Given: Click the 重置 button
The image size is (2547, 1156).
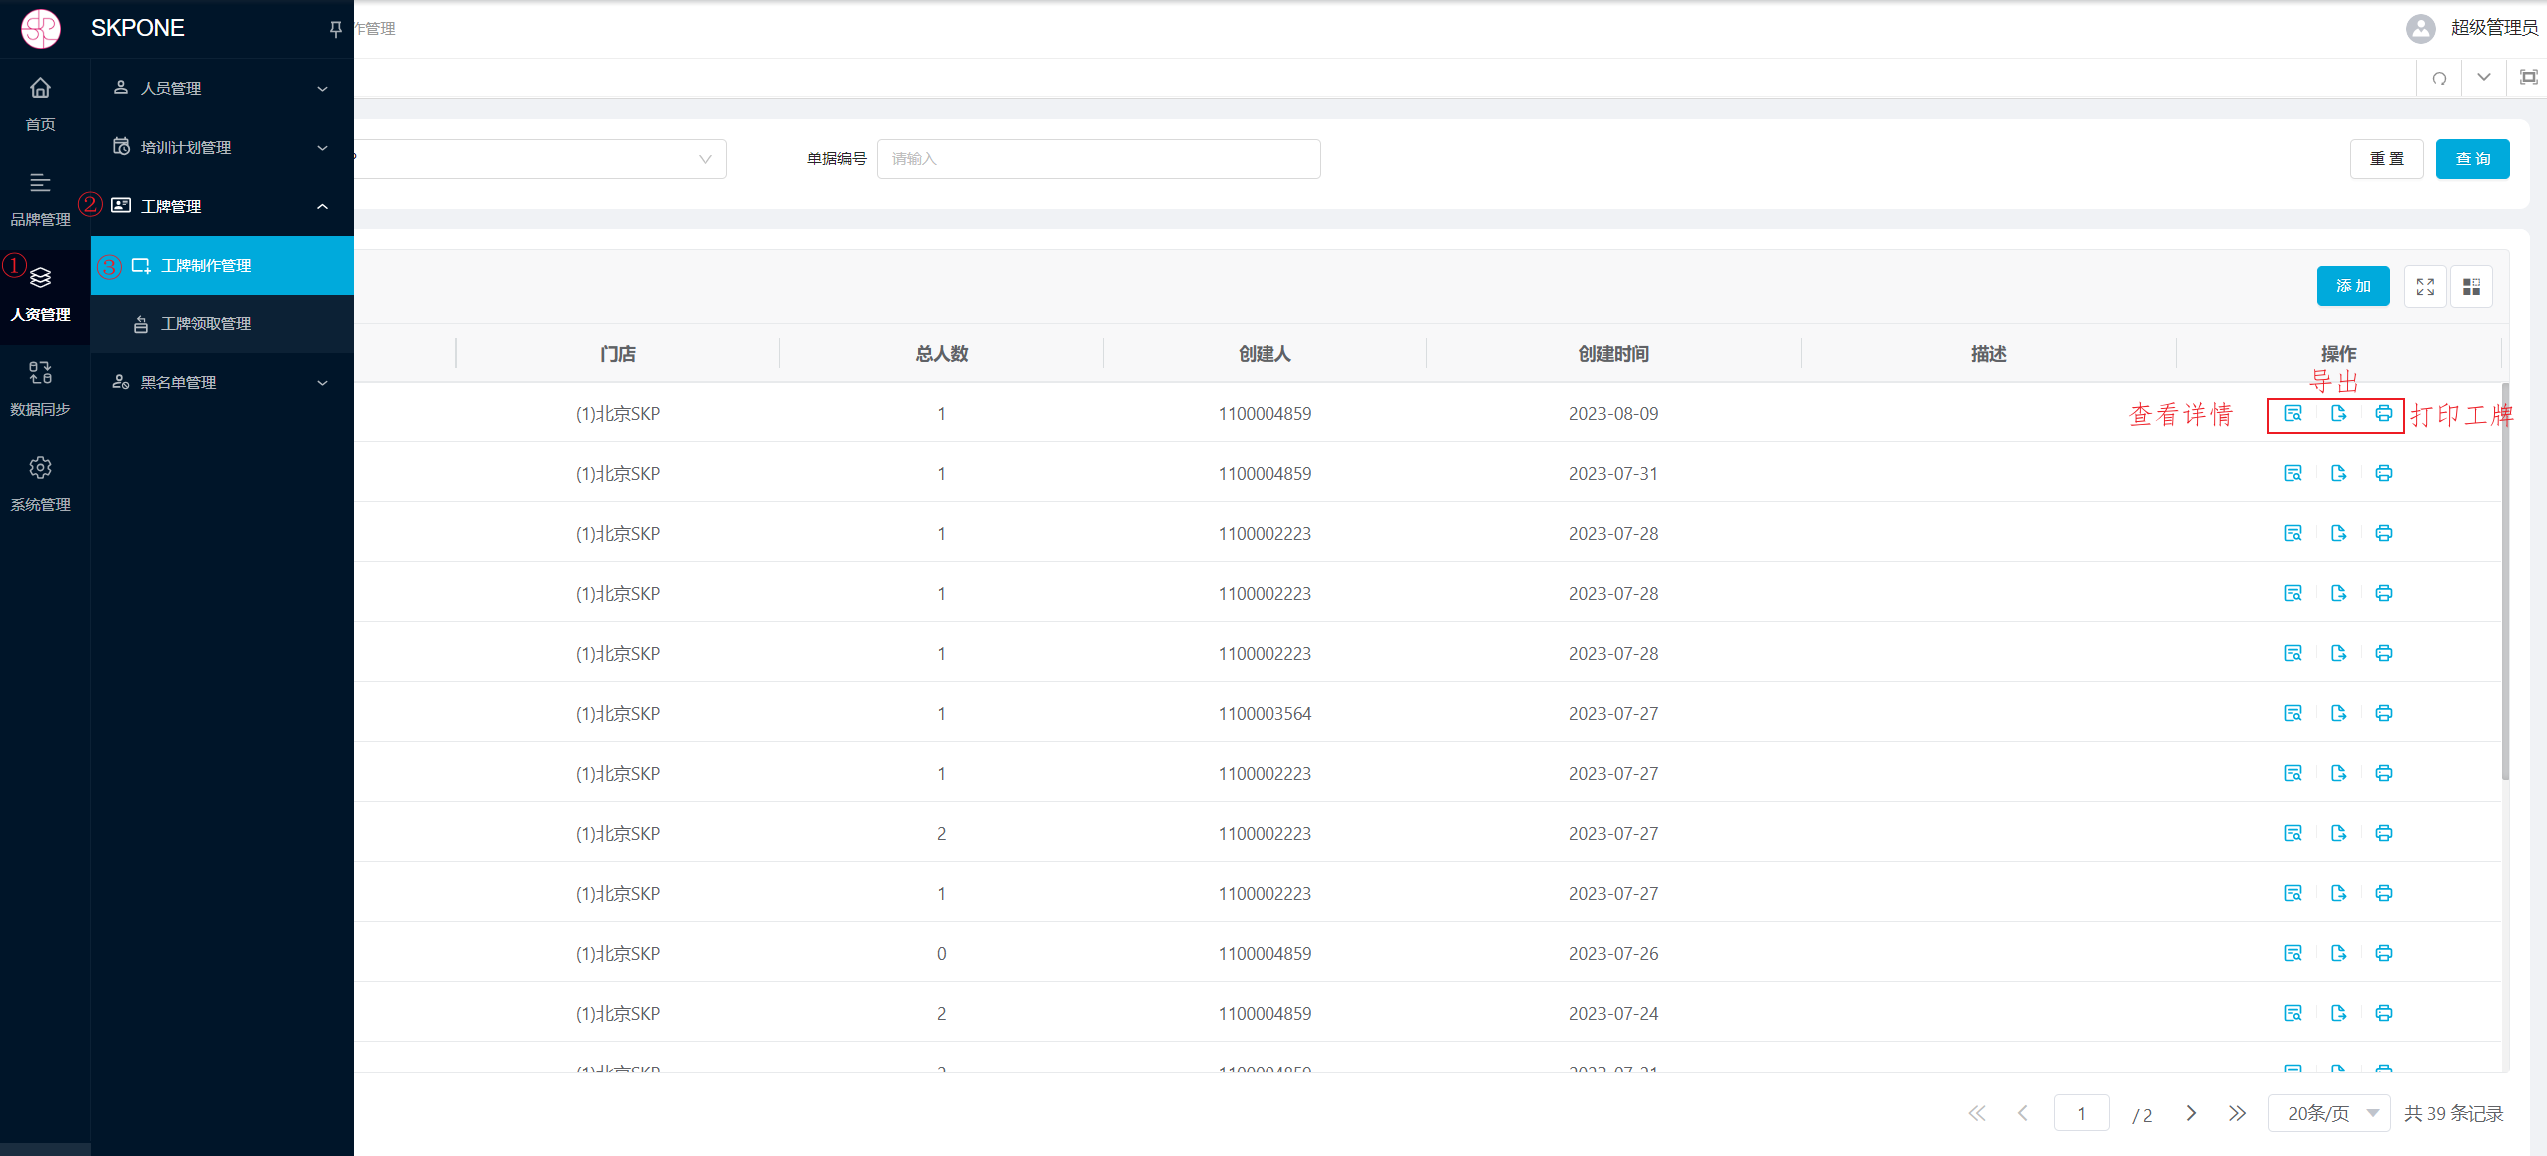Looking at the screenshot, I should click(2386, 159).
